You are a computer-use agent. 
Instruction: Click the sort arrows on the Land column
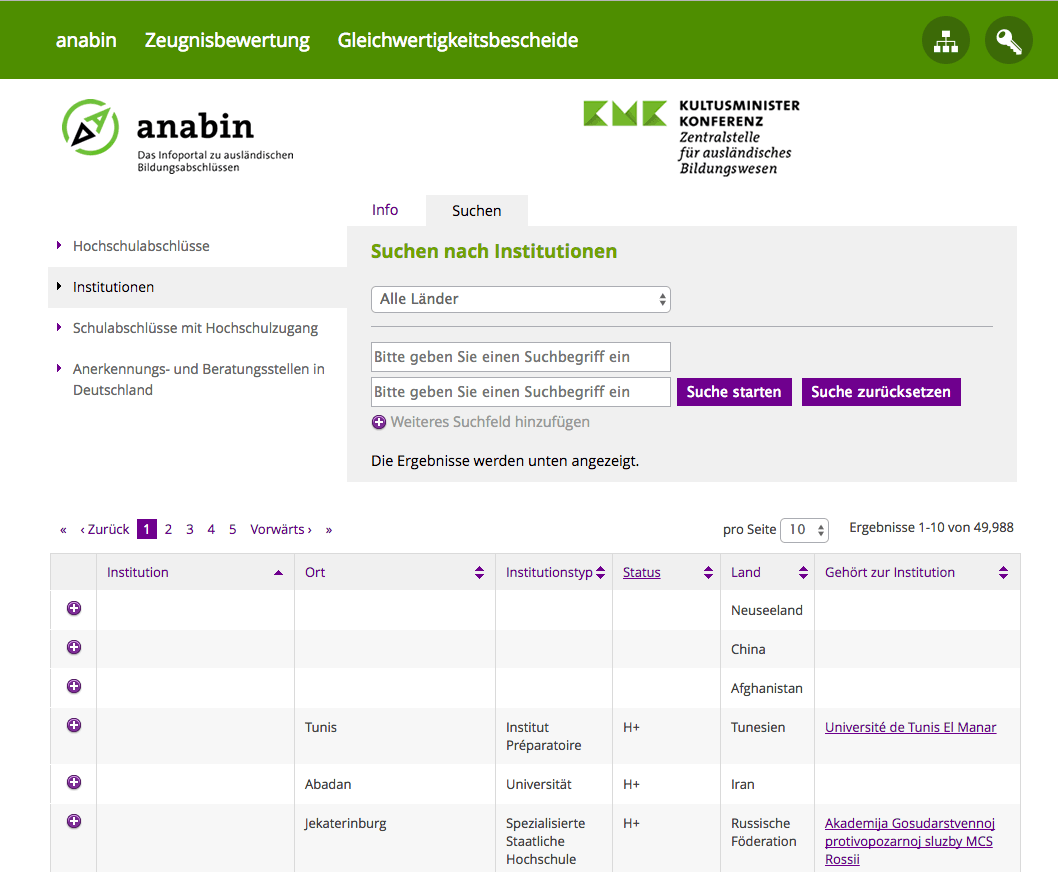[802, 571]
